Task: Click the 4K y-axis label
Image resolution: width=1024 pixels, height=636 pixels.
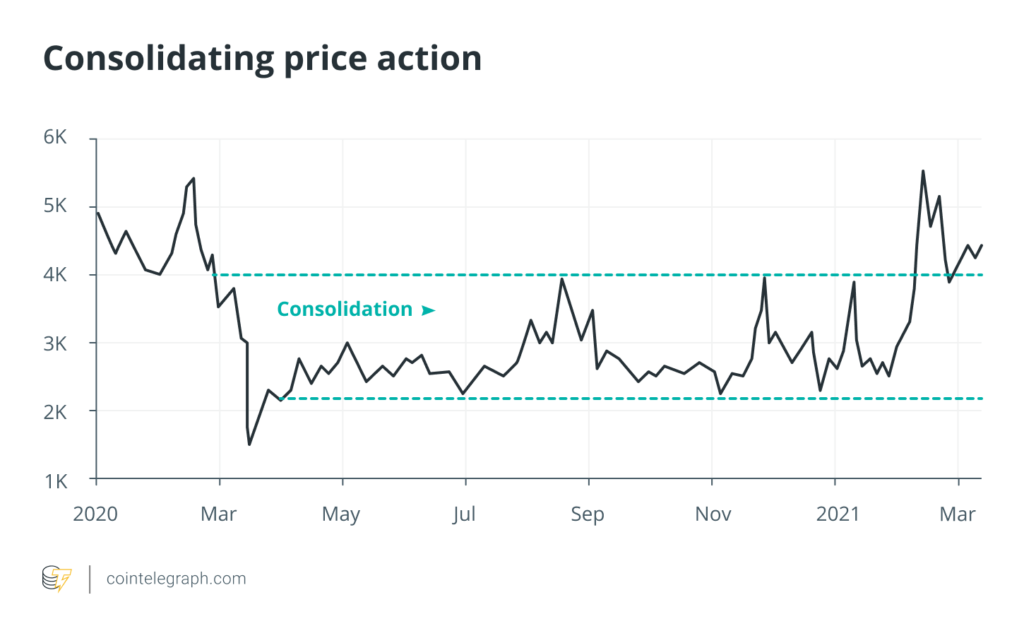Action: coord(54,275)
